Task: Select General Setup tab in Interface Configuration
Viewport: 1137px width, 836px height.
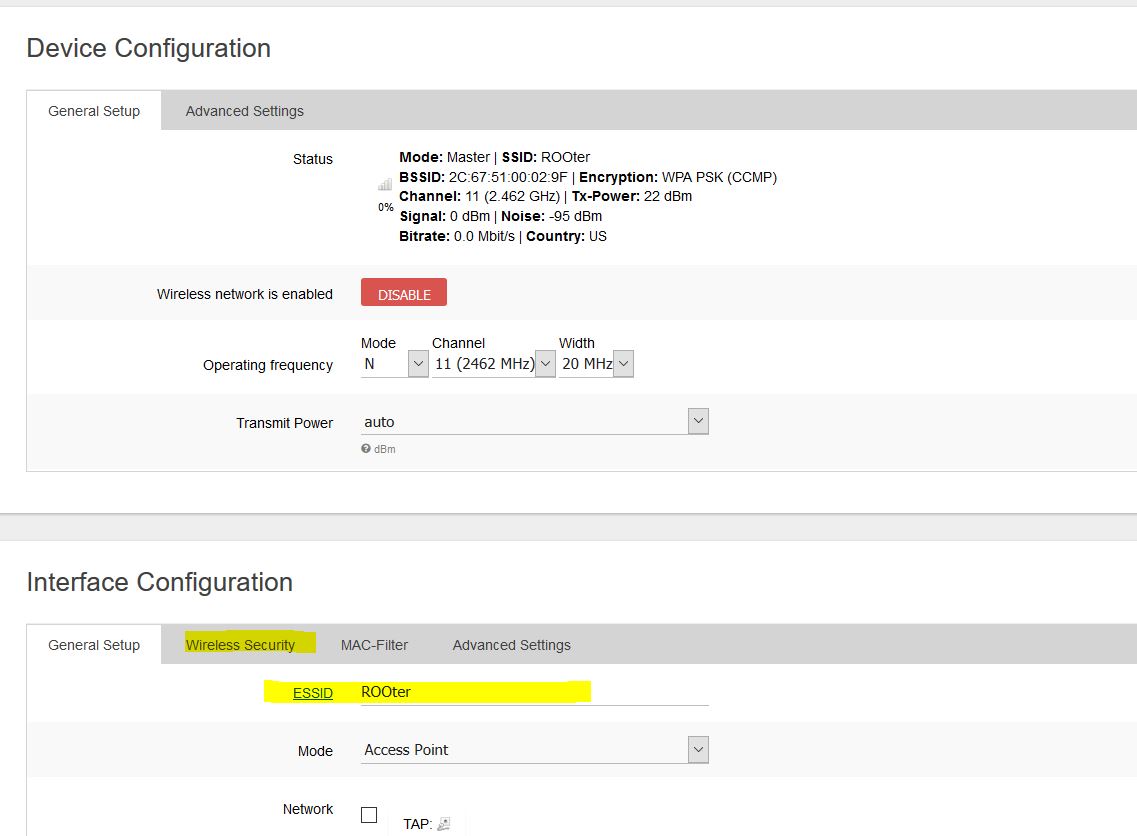Action: click(x=94, y=645)
